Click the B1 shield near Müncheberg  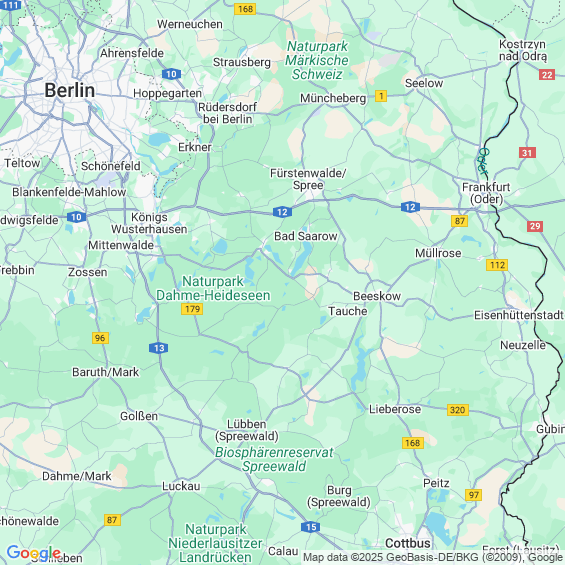tap(381, 96)
